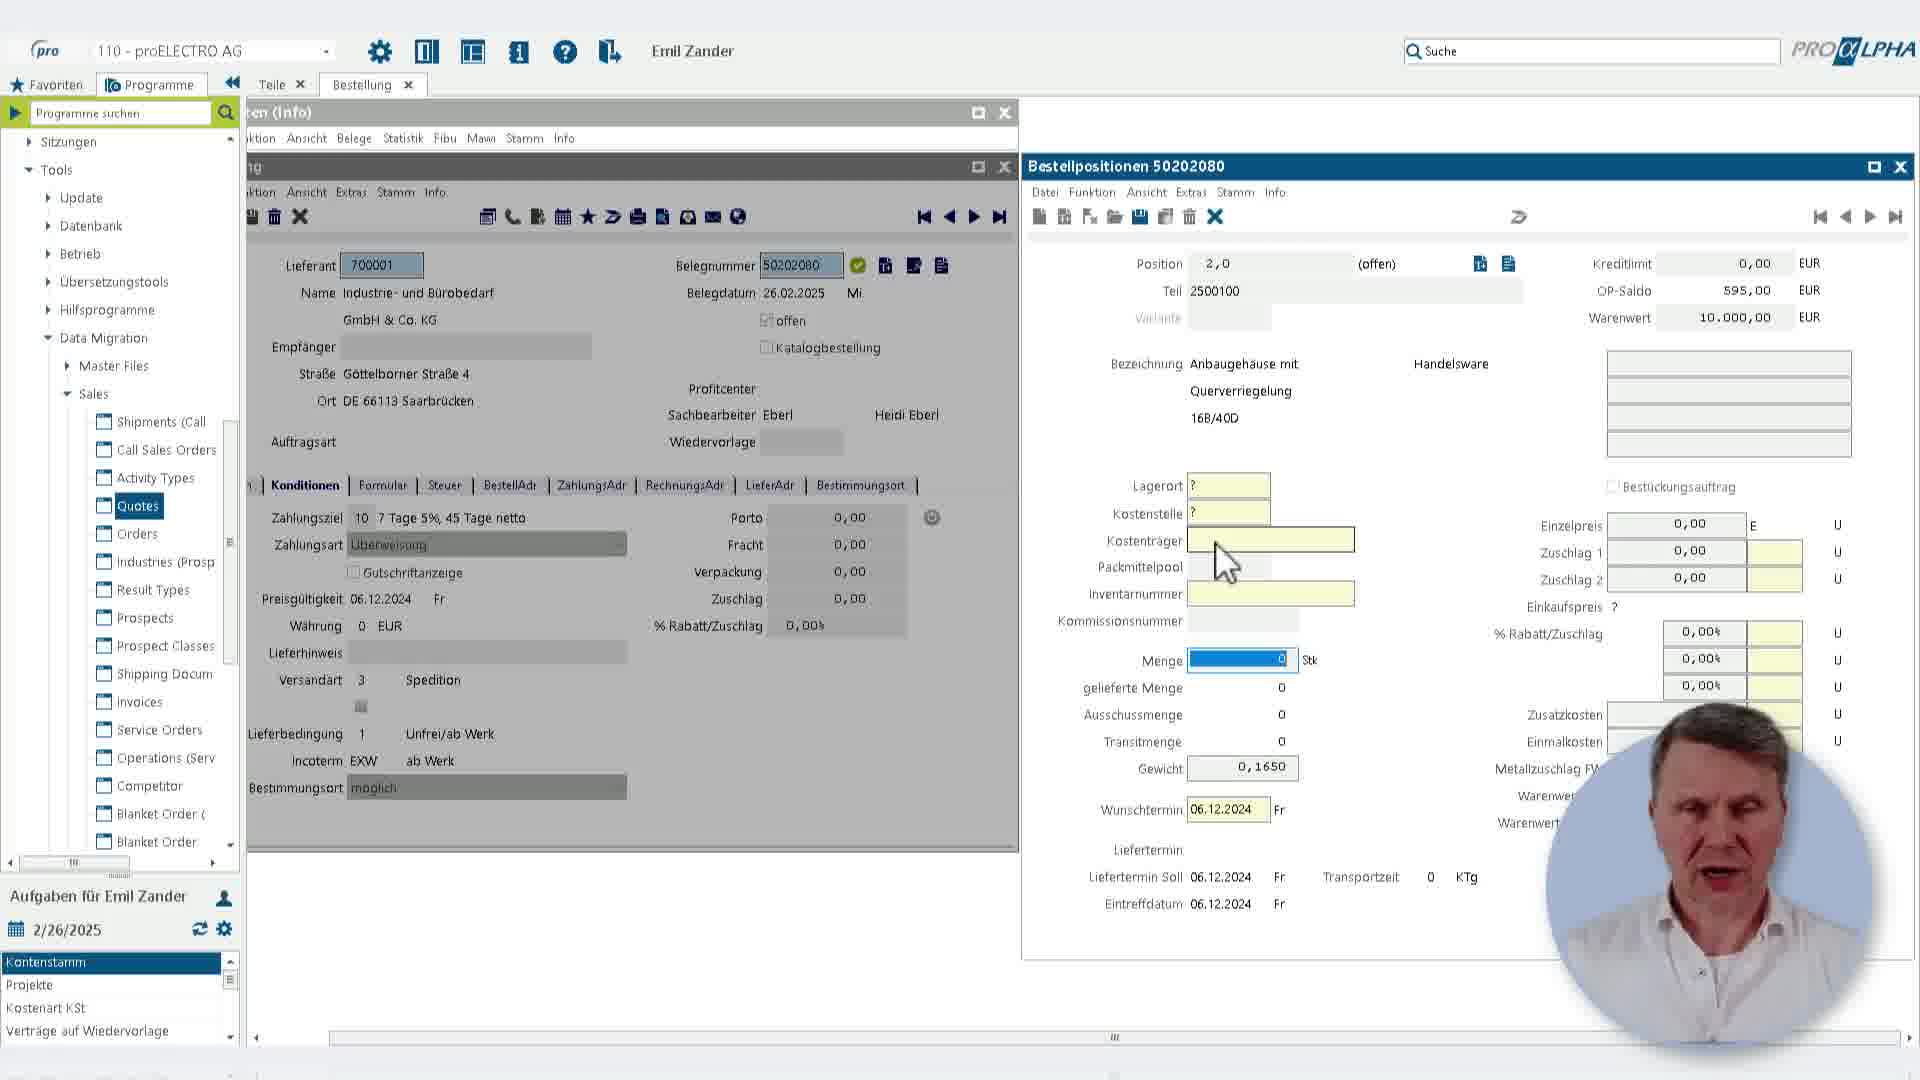Click the bottom horizontal scrollbar

1114,1037
